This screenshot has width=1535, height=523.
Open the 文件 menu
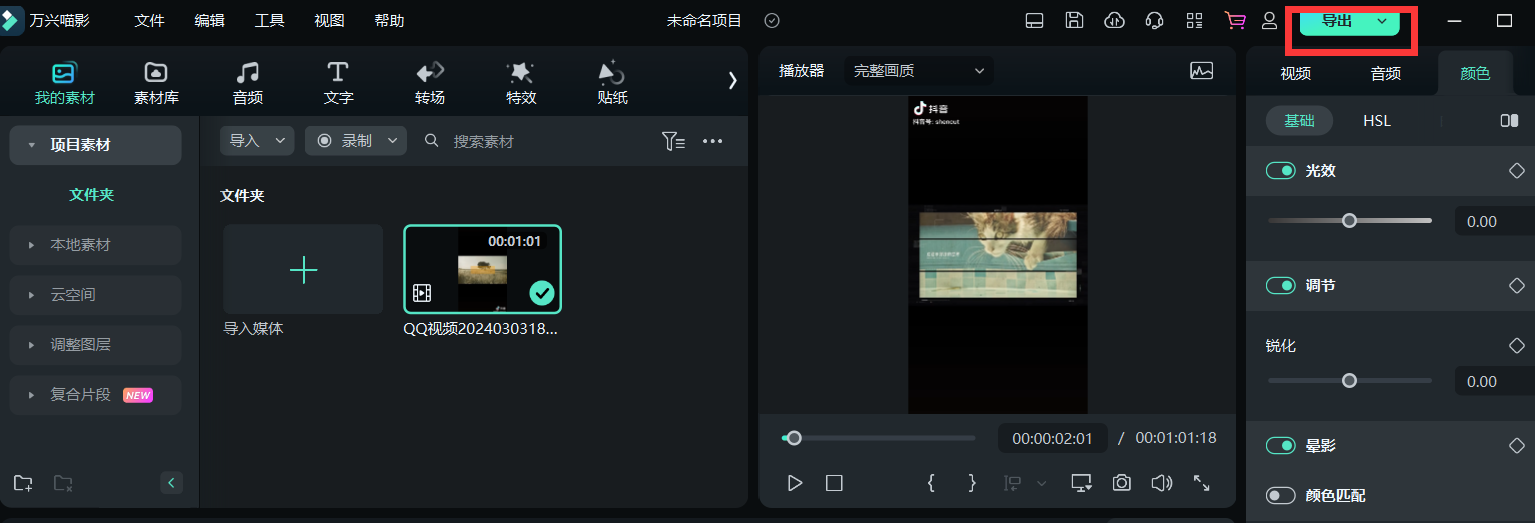[149, 21]
